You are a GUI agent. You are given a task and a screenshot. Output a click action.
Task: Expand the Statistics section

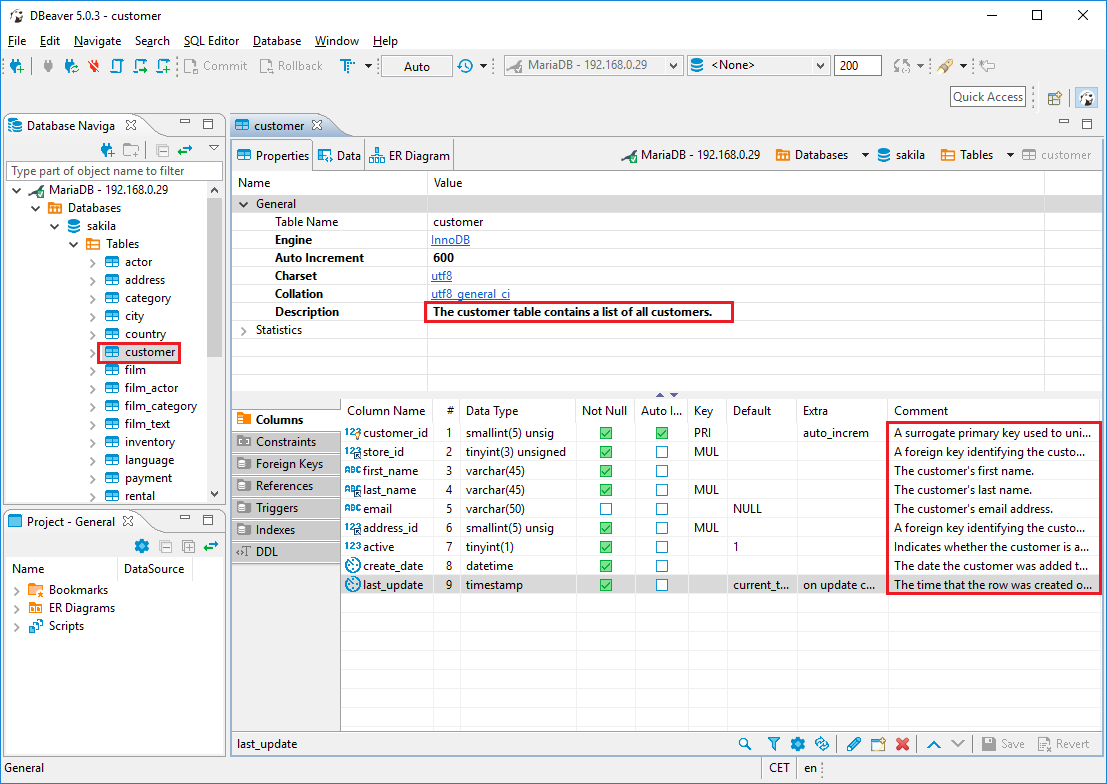coord(244,330)
